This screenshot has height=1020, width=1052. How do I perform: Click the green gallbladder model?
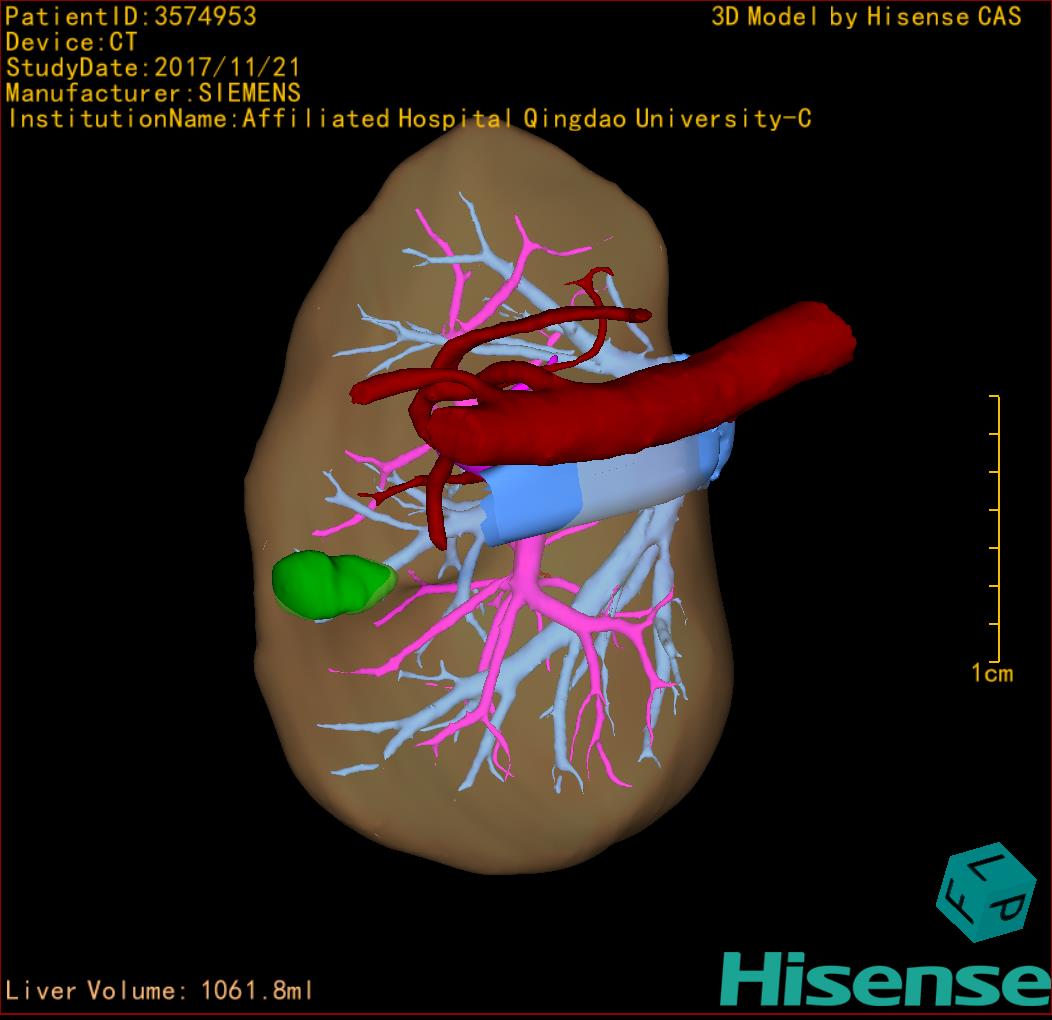pos(333,584)
